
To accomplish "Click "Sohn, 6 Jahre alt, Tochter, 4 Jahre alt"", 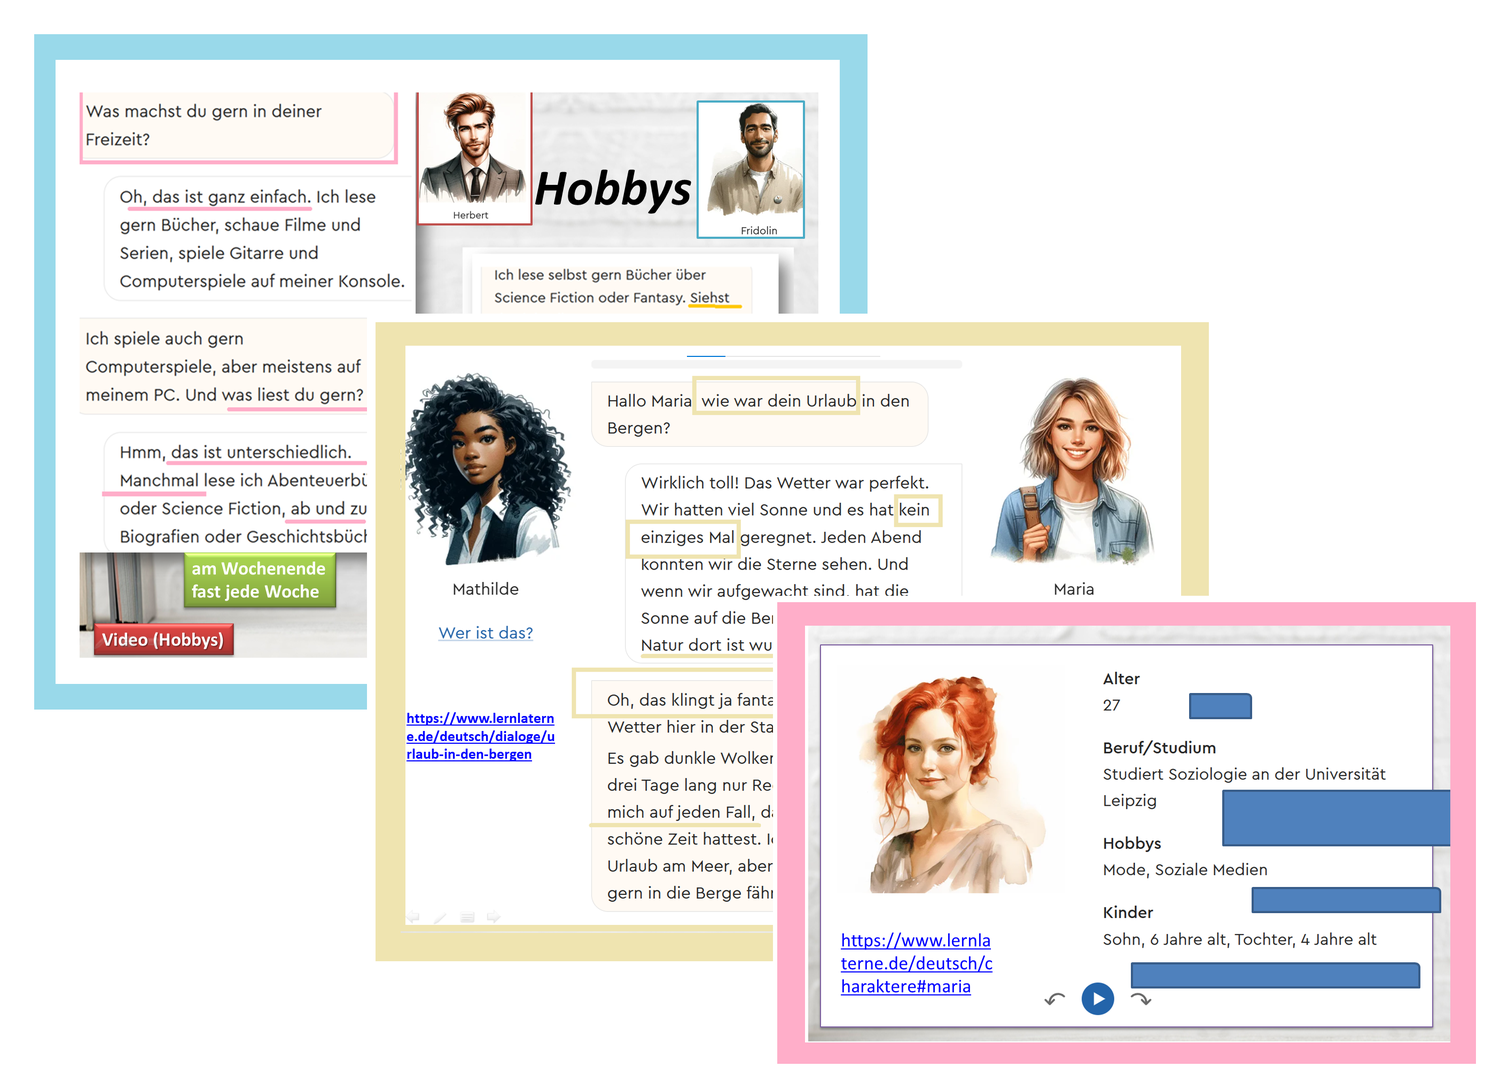I will point(1240,939).
